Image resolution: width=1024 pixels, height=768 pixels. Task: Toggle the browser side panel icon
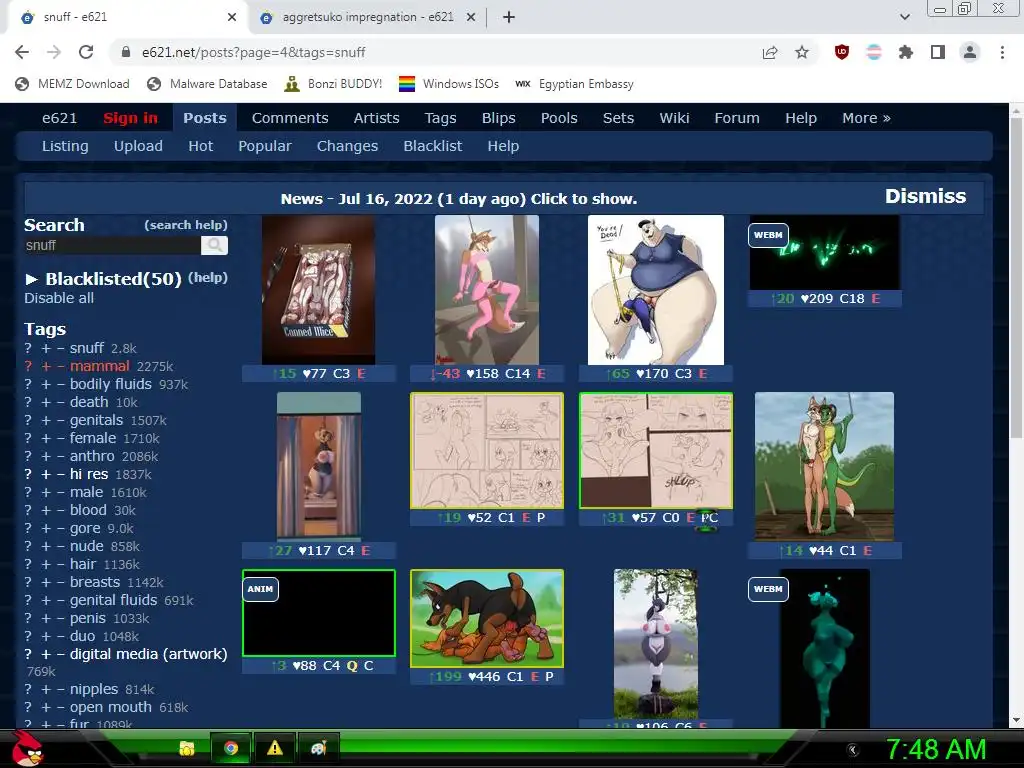pos(938,52)
